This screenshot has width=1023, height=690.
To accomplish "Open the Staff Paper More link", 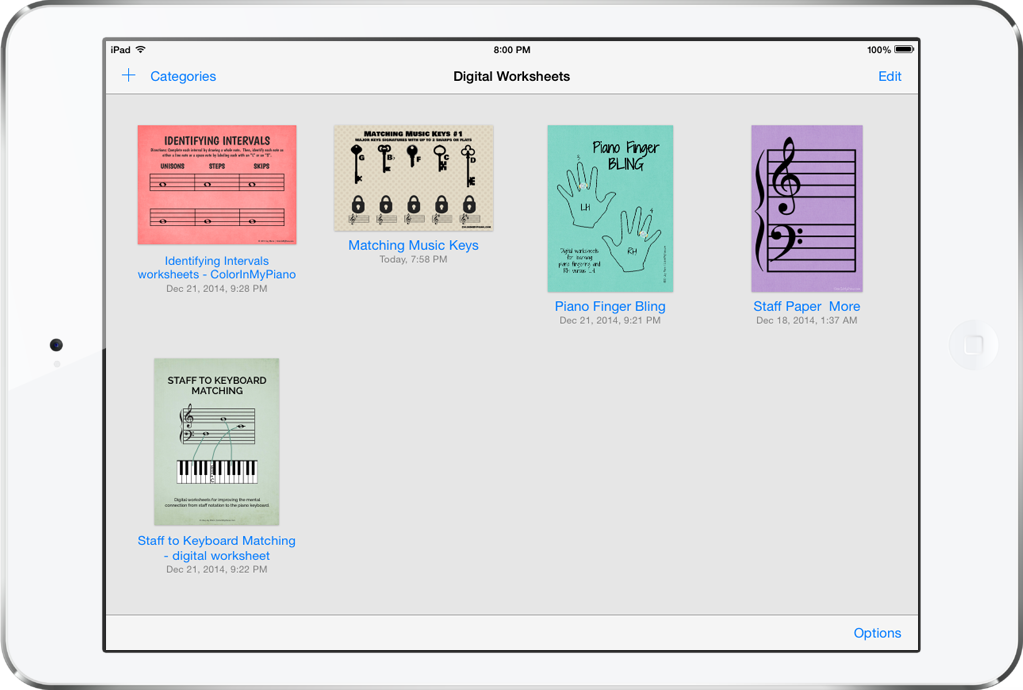I will [x=806, y=306].
